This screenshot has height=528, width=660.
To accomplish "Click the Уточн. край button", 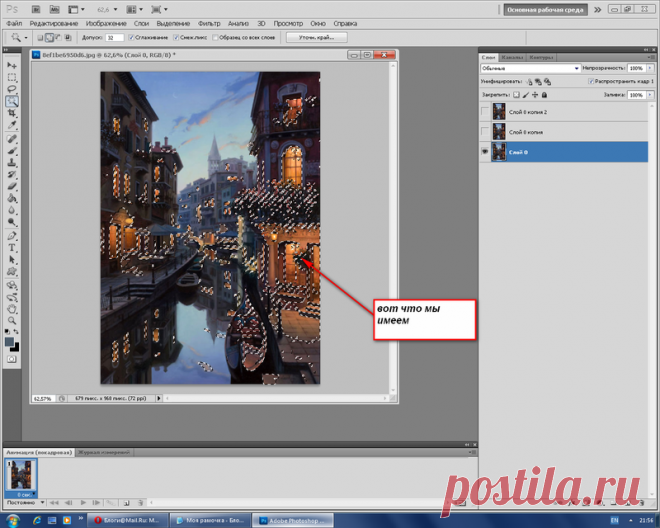I will point(317,37).
